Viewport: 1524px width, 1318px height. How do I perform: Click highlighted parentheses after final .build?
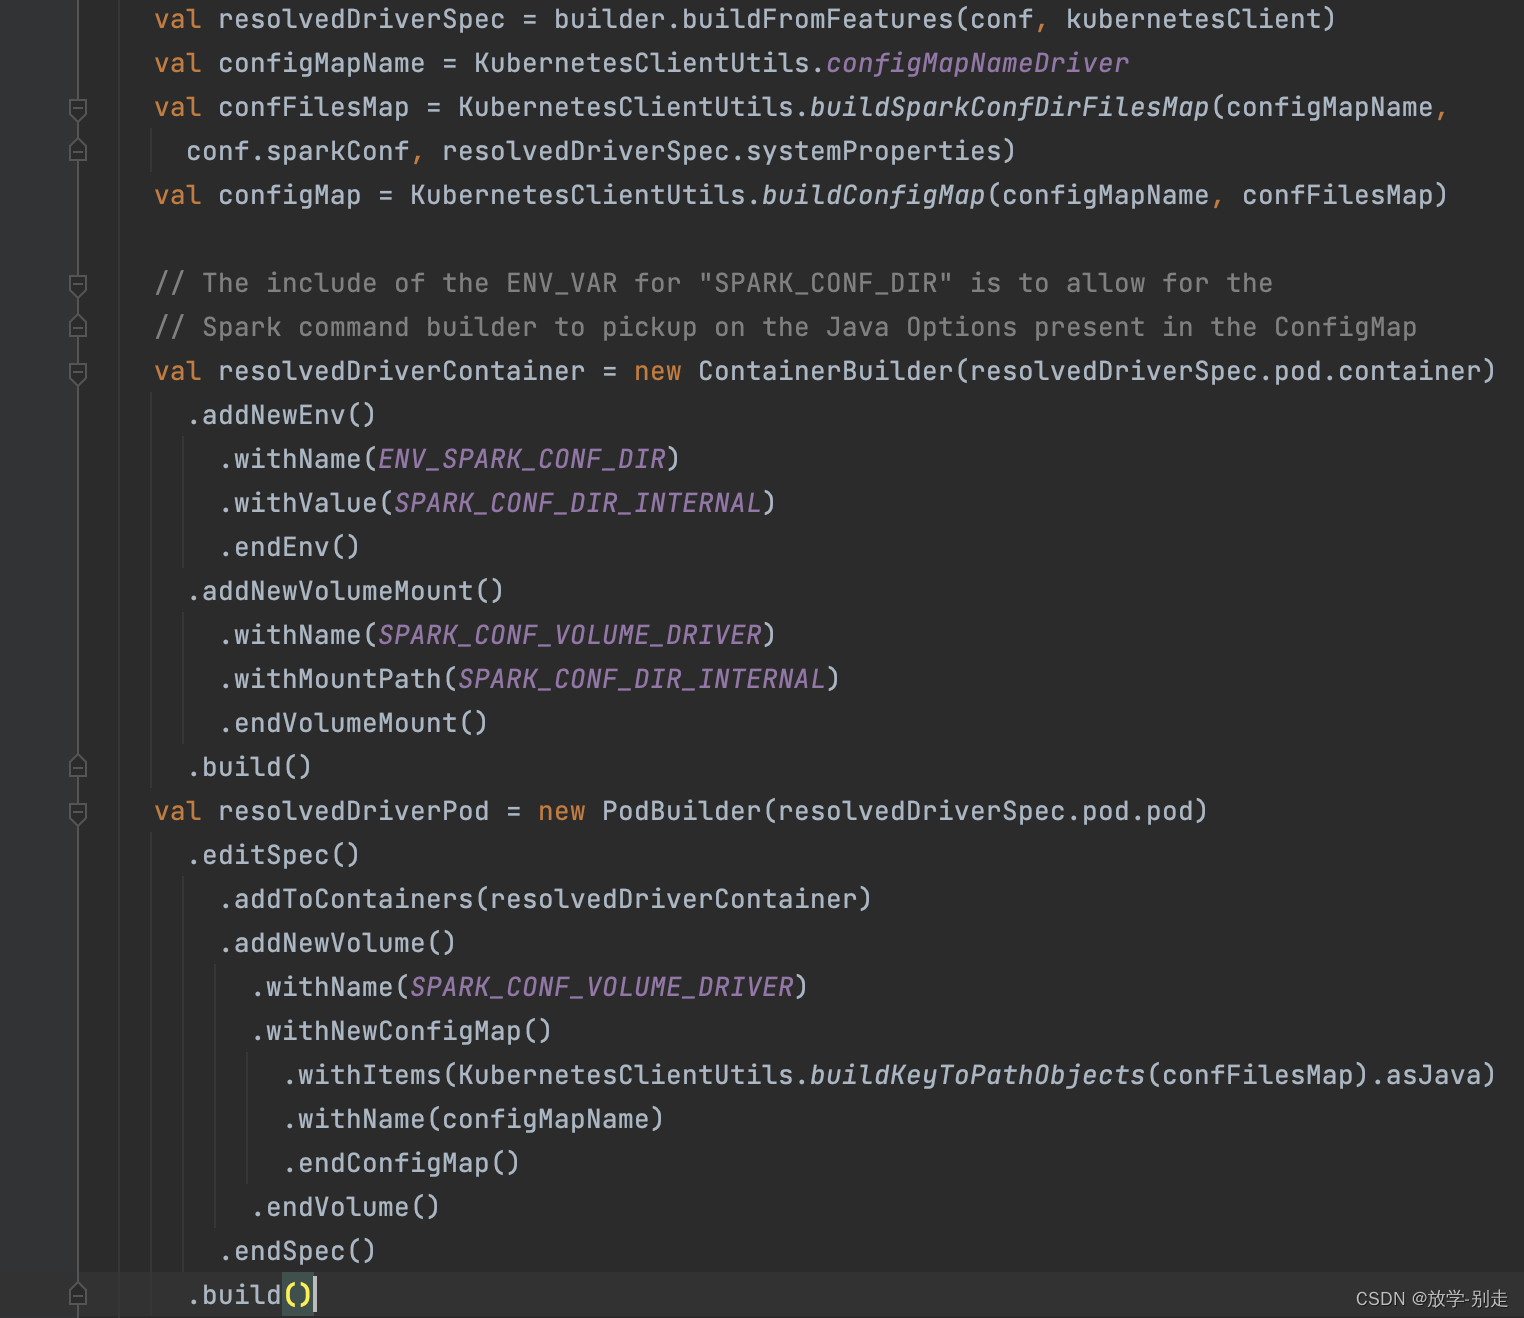click(x=298, y=1295)
